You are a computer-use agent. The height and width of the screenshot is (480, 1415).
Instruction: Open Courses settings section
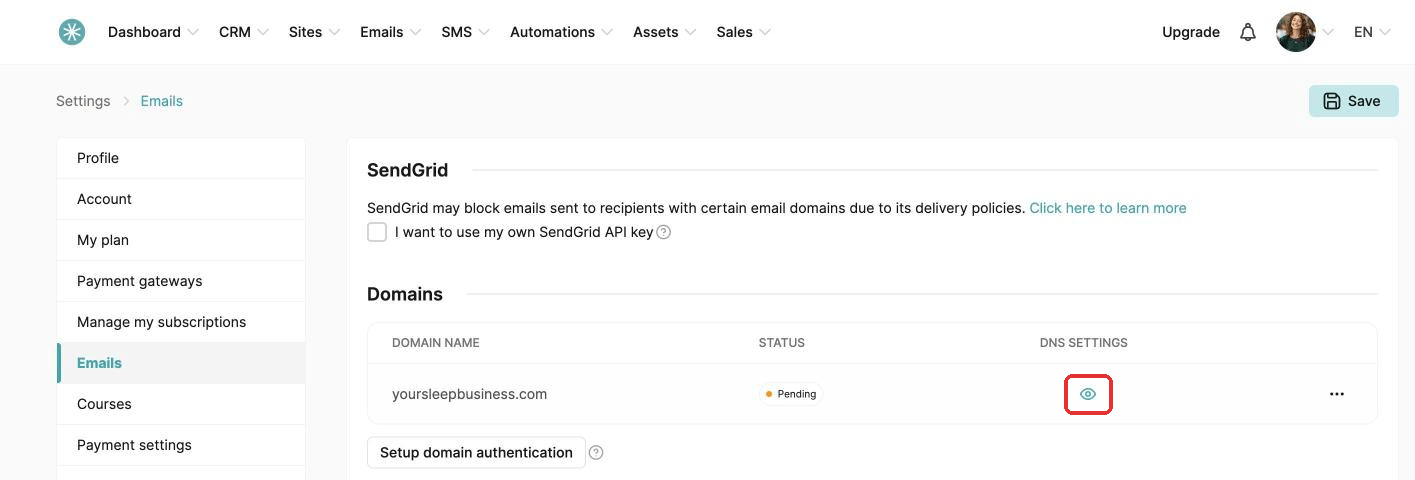pos(181,404)
